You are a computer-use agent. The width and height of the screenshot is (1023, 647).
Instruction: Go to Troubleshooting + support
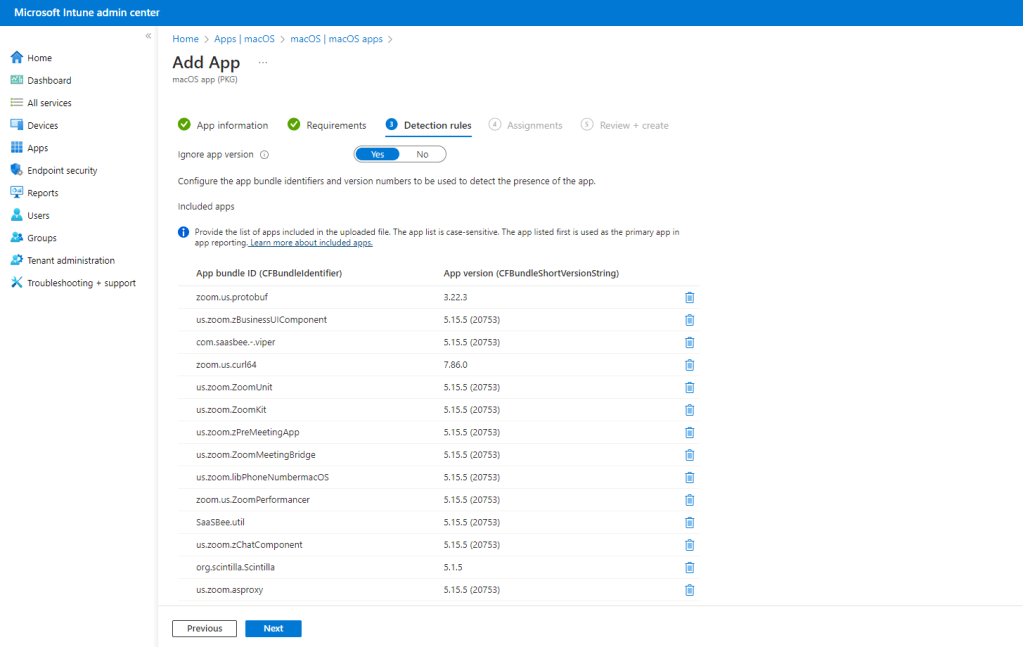(80, 283)
